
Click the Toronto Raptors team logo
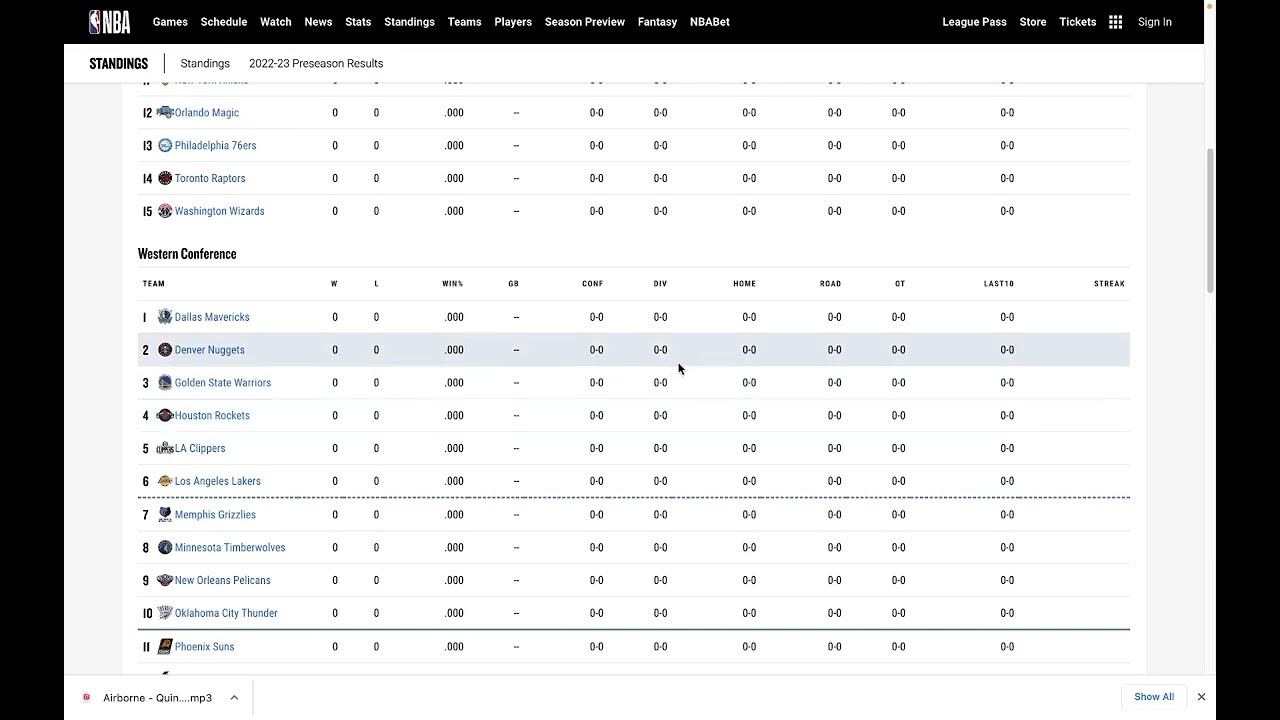[x=165, y=178]
